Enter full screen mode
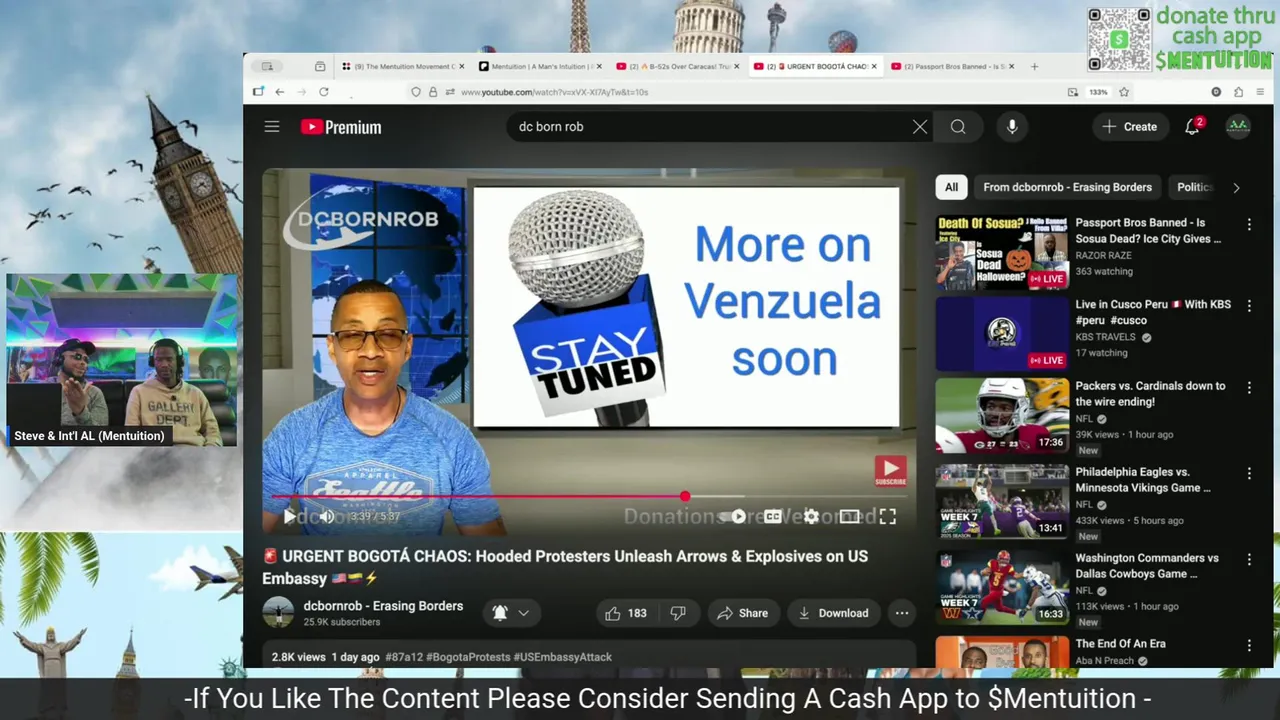This screenshot has height=720, width=1280. point(887,516)
